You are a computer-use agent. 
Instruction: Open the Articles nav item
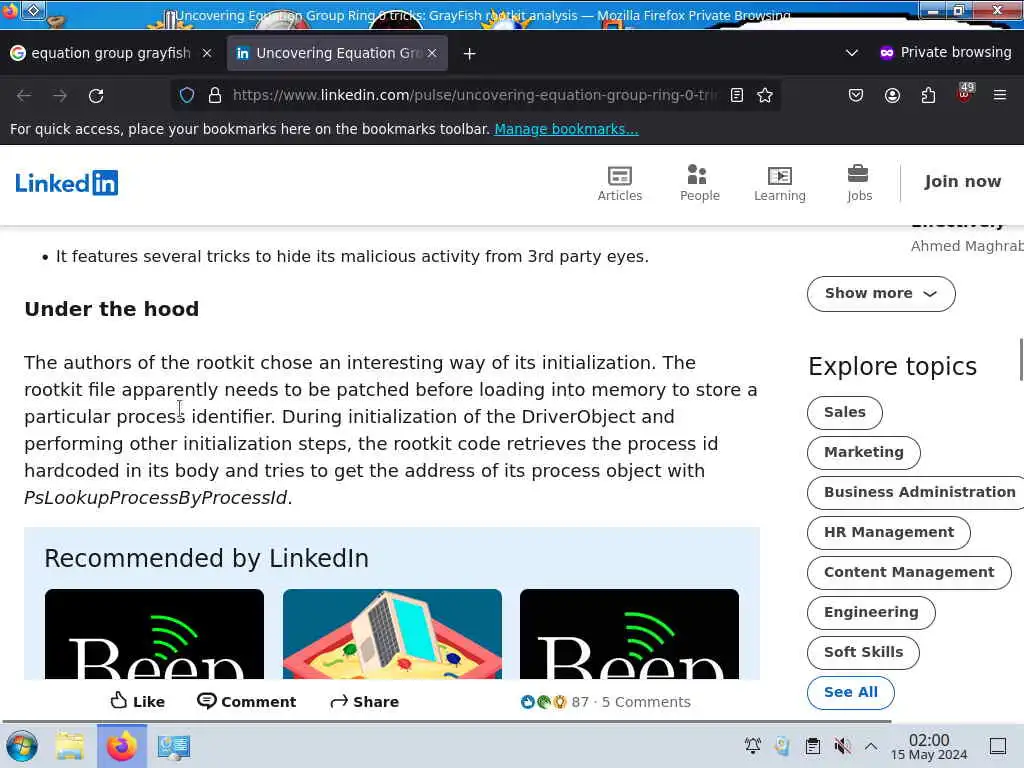point(620,184)
